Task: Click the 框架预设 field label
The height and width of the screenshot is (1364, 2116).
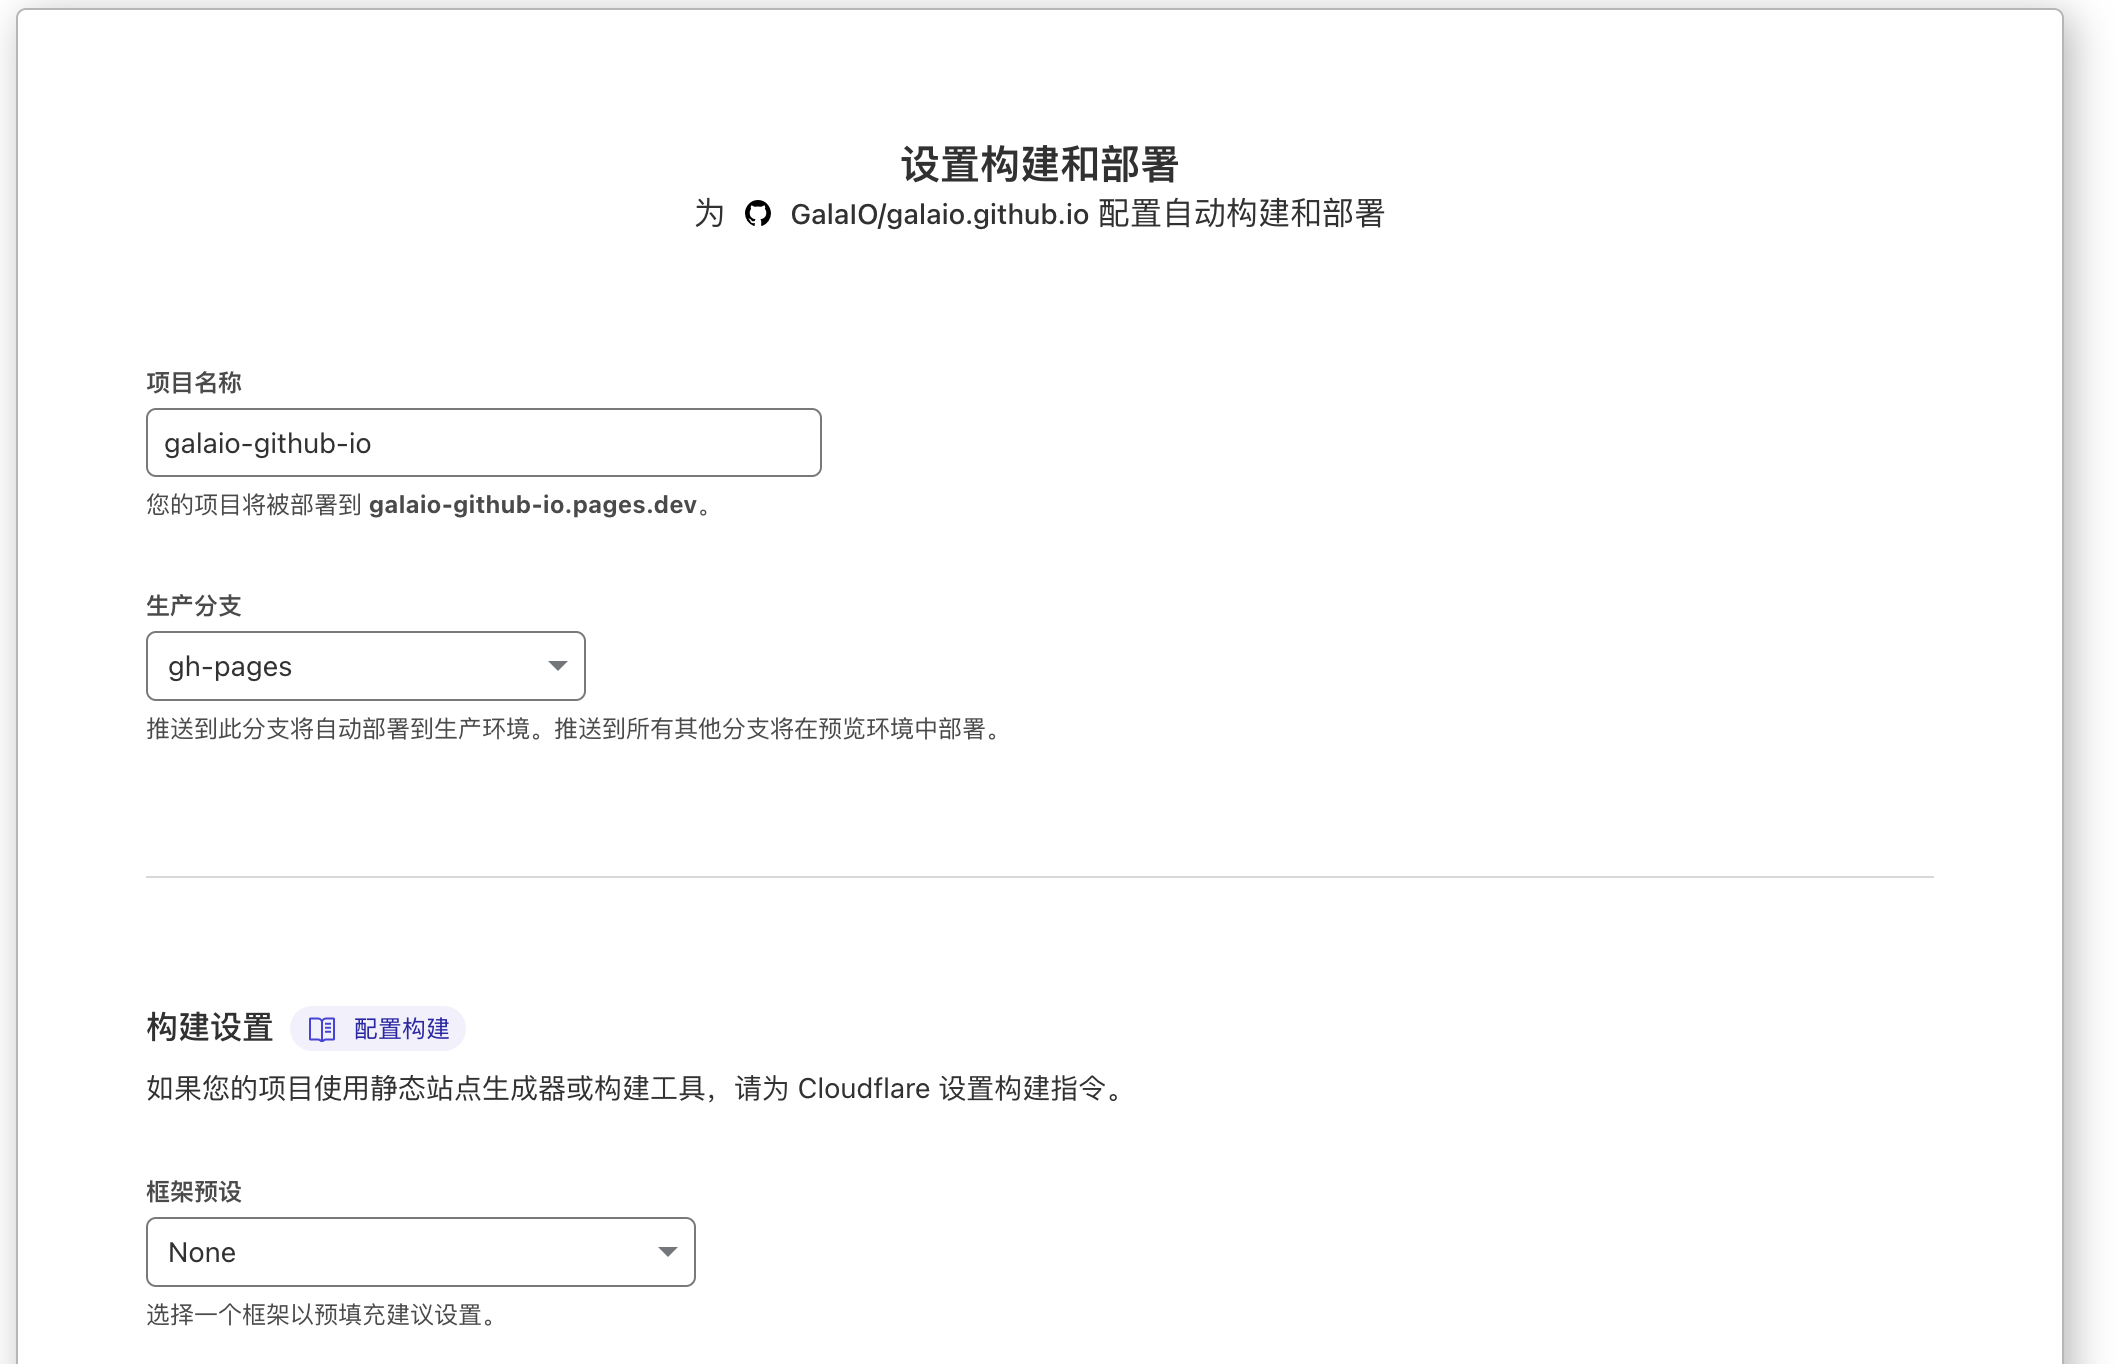Action: pos(194,1192)
